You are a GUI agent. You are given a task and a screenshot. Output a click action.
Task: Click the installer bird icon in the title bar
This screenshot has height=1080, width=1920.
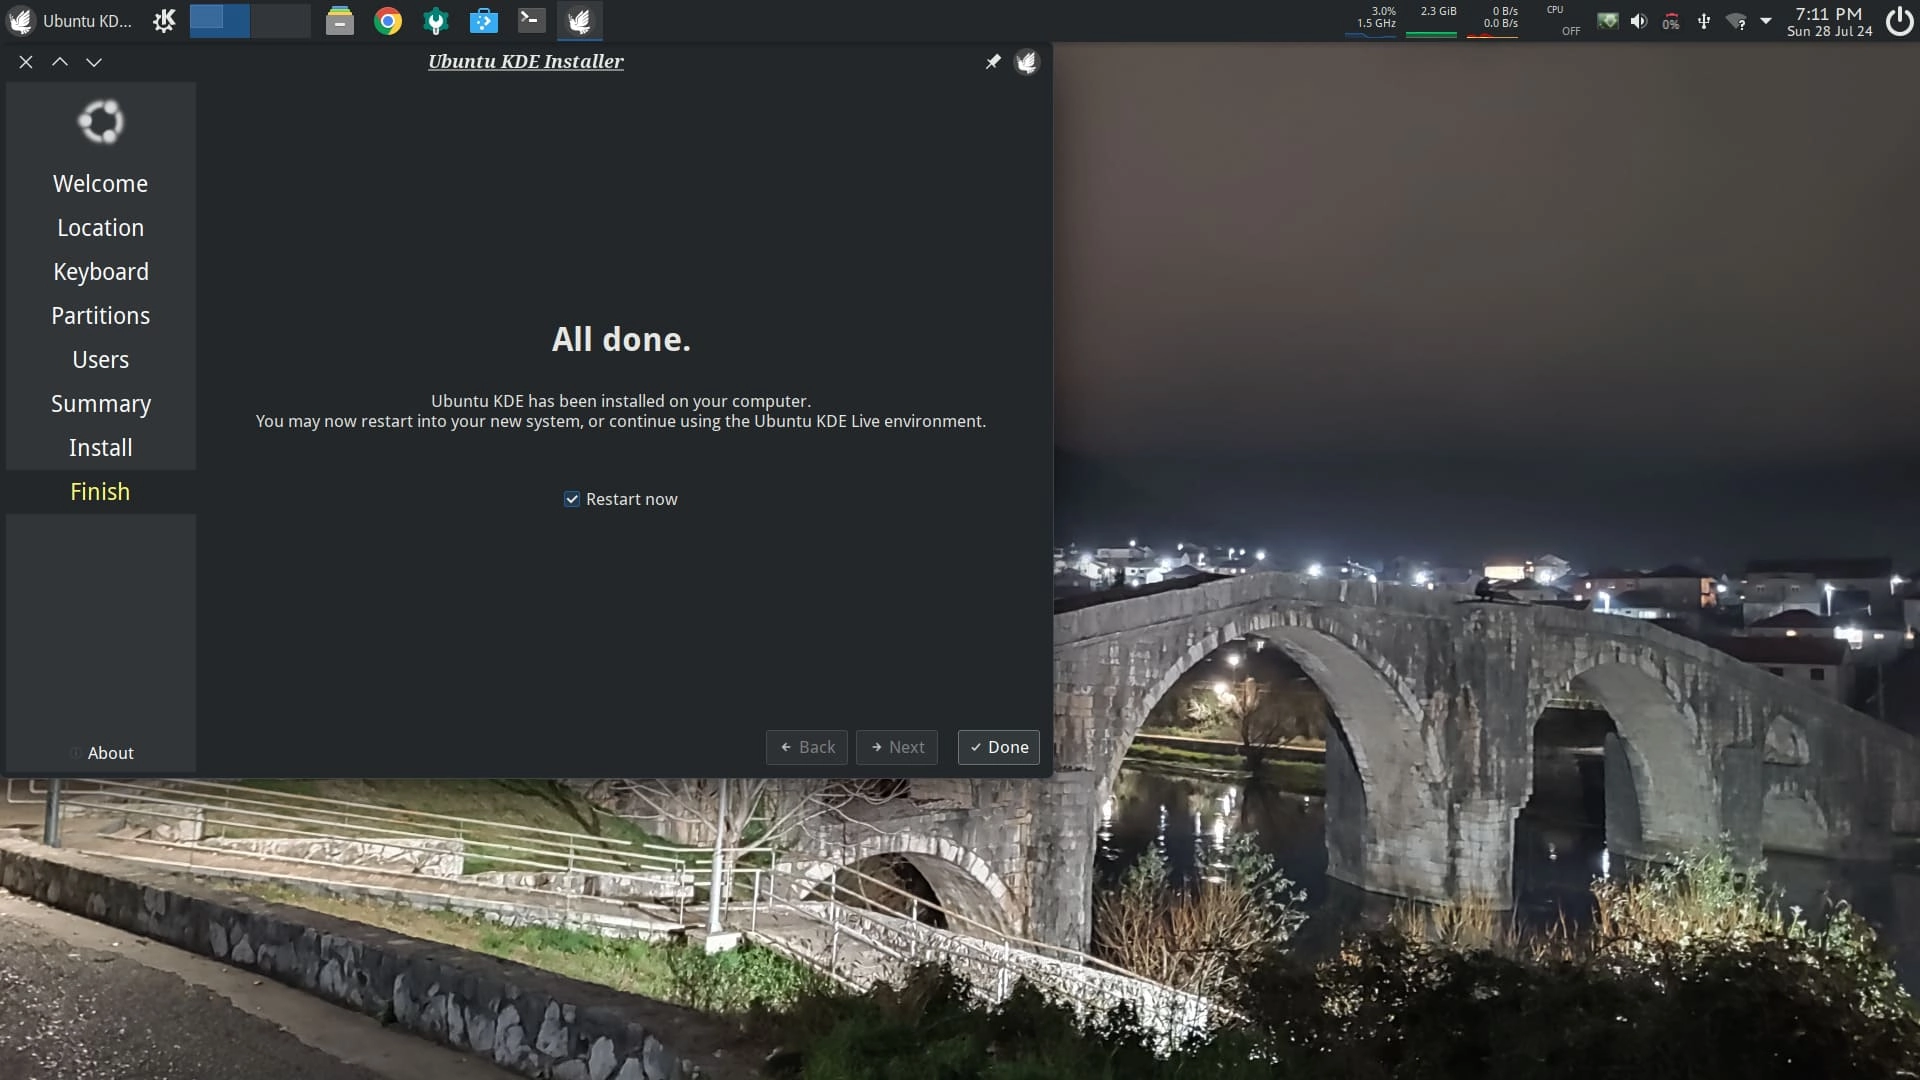point(1027,62)
